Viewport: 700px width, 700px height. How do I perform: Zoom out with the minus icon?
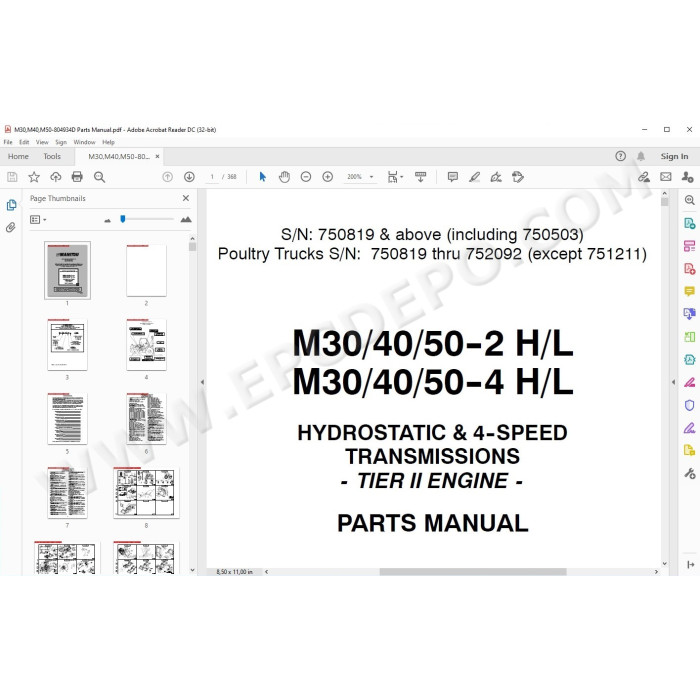(x=306, y=177)
